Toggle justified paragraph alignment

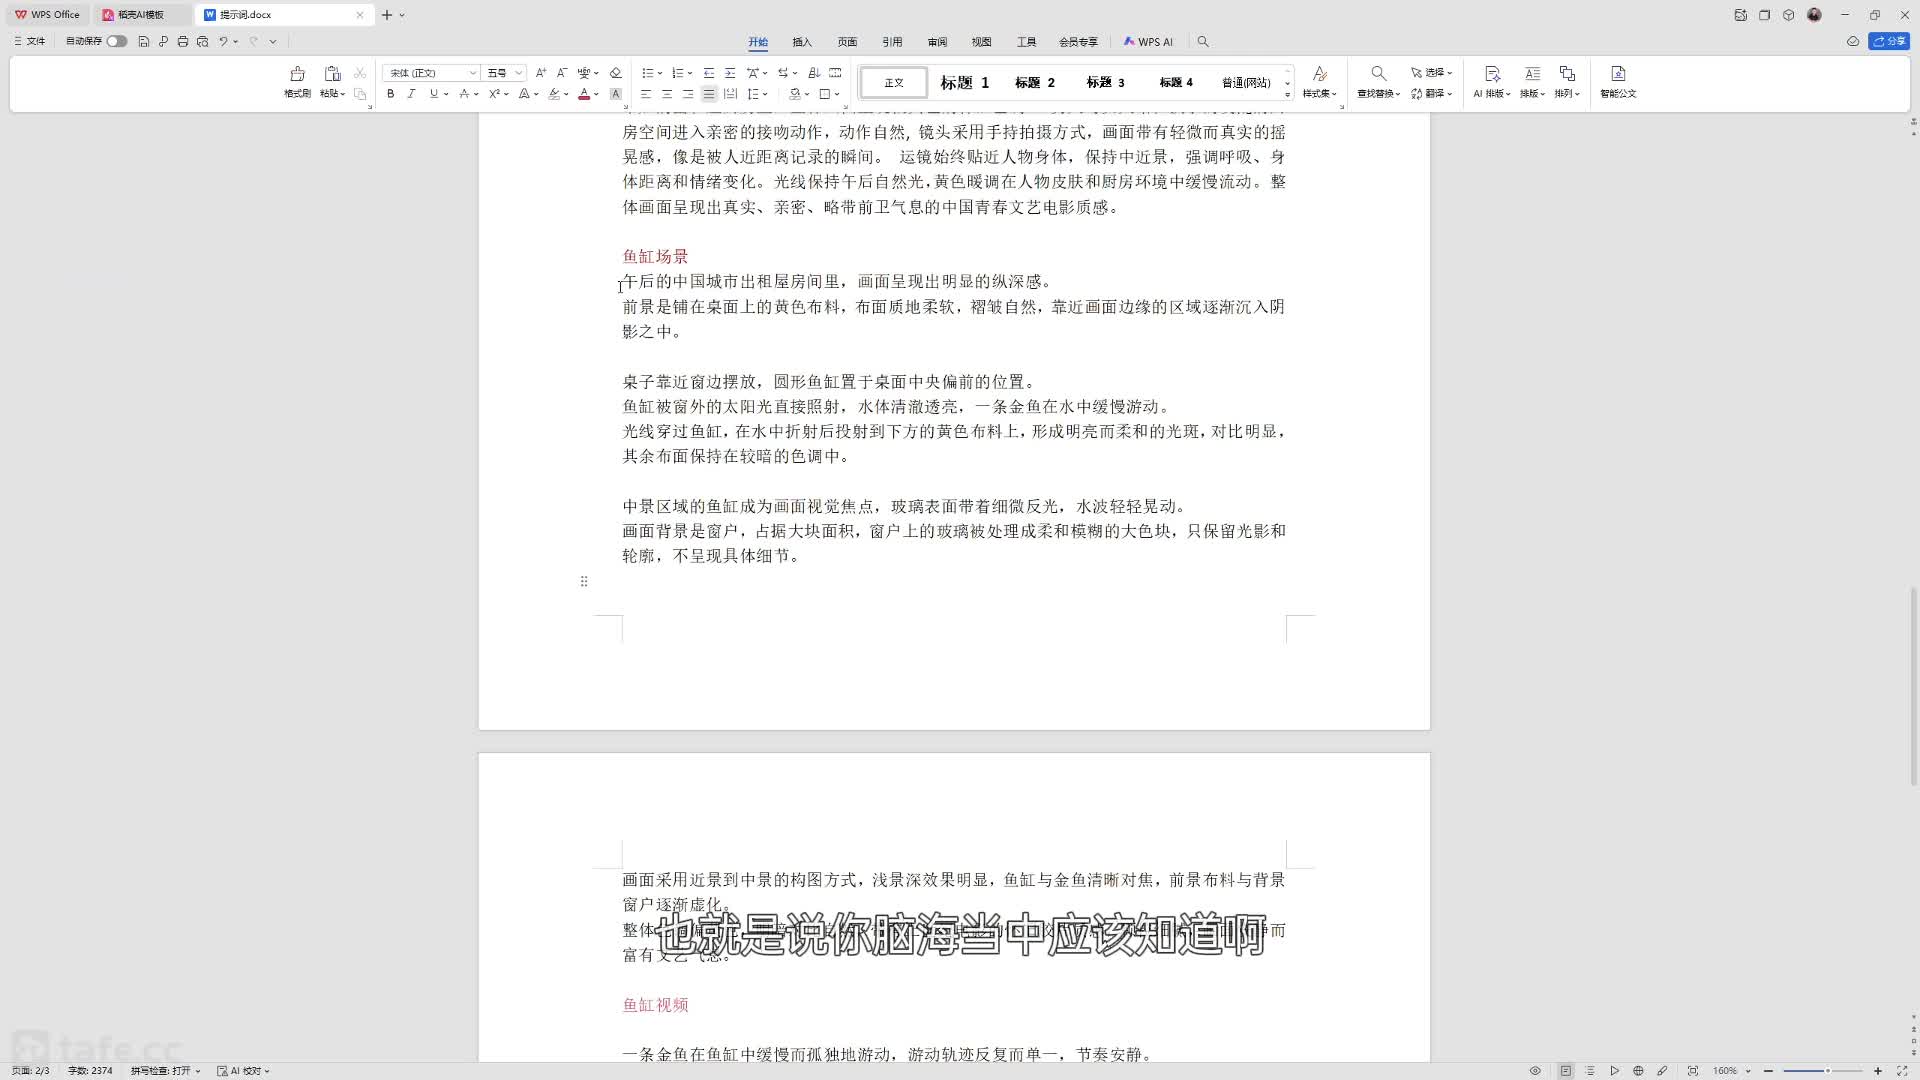coord(709,94)
